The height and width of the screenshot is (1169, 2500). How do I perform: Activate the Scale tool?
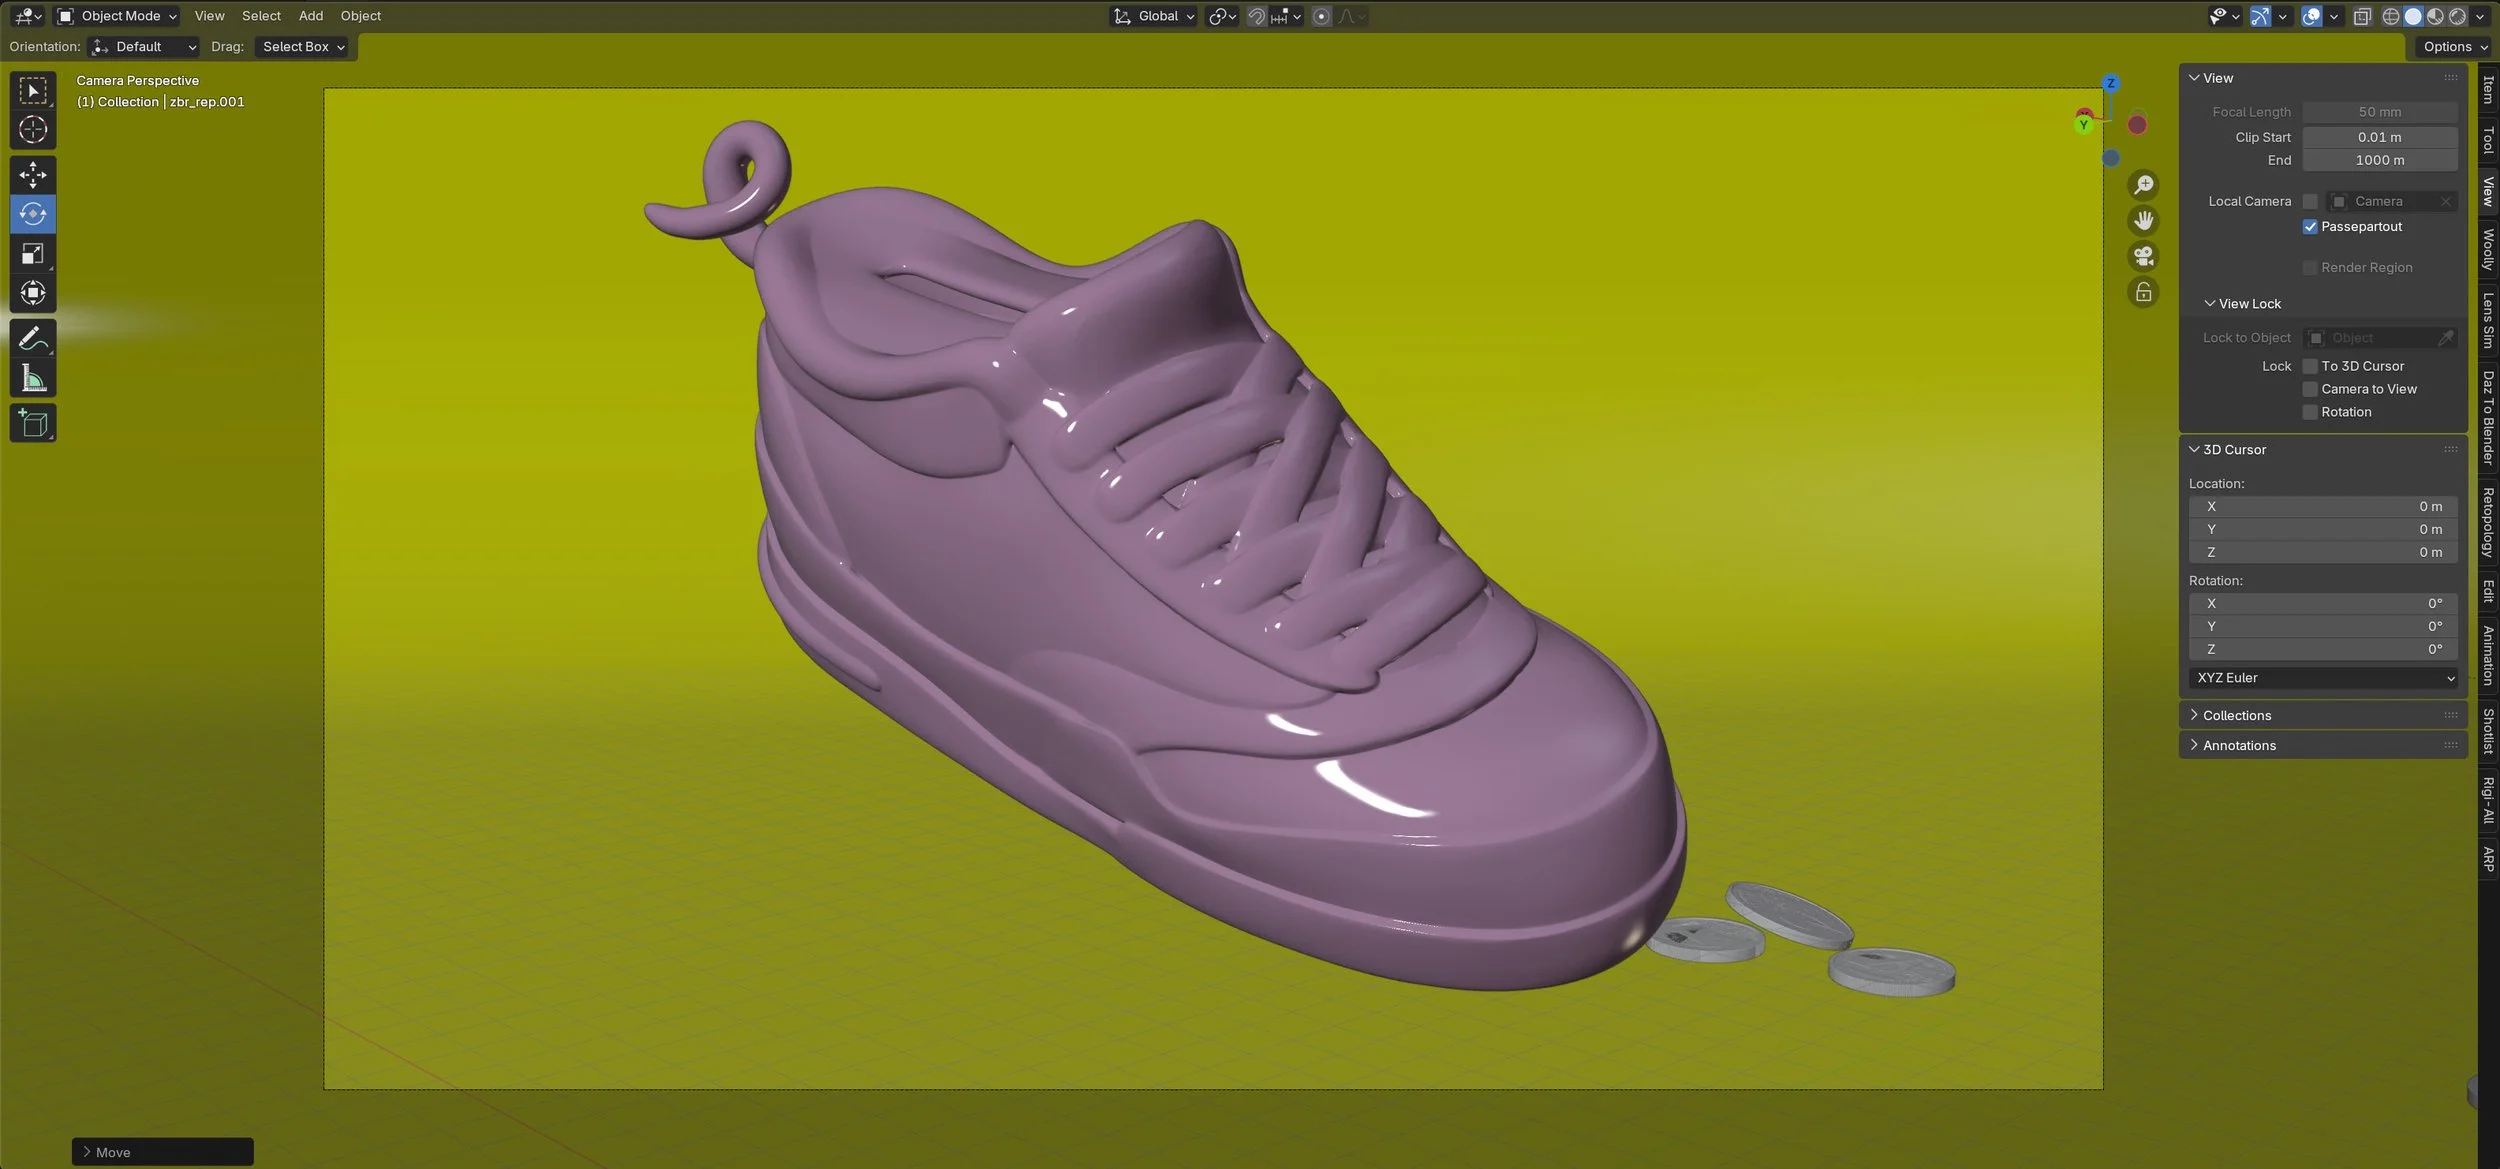33,254
